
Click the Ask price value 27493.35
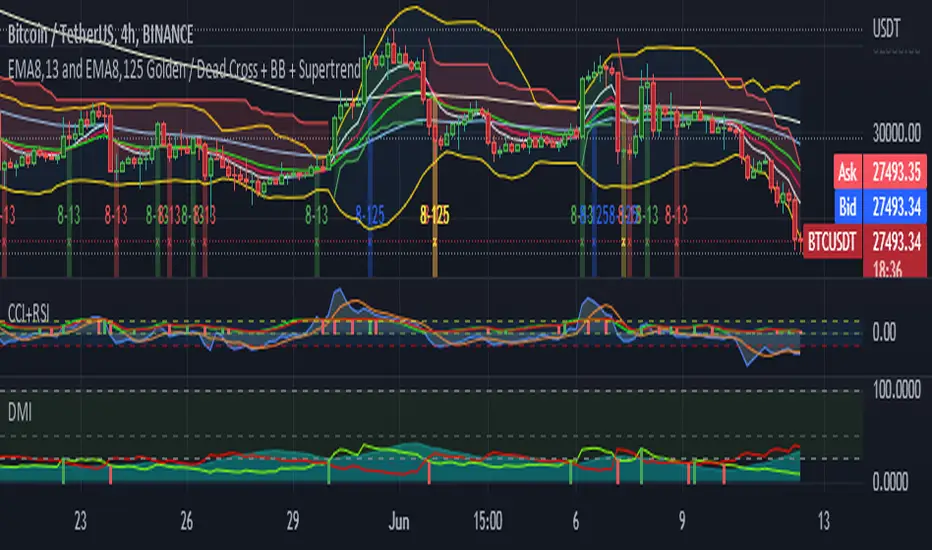pos(898,169)
